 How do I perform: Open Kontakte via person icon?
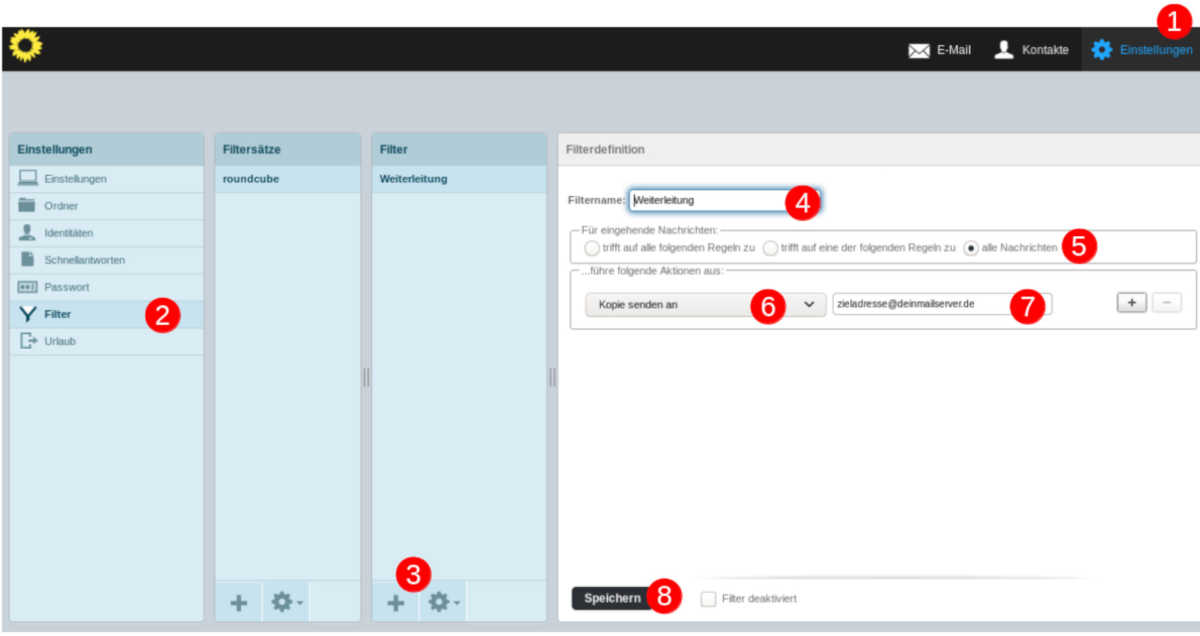[1004, 49]
